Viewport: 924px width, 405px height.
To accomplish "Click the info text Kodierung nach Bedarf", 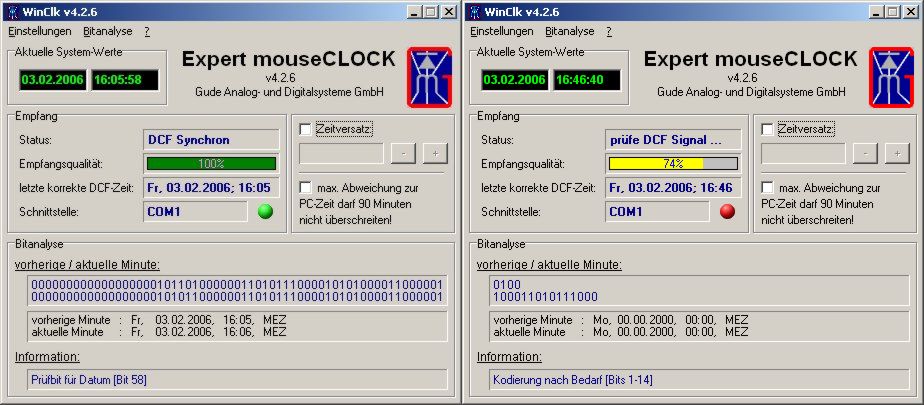I will tap(573, 380).
